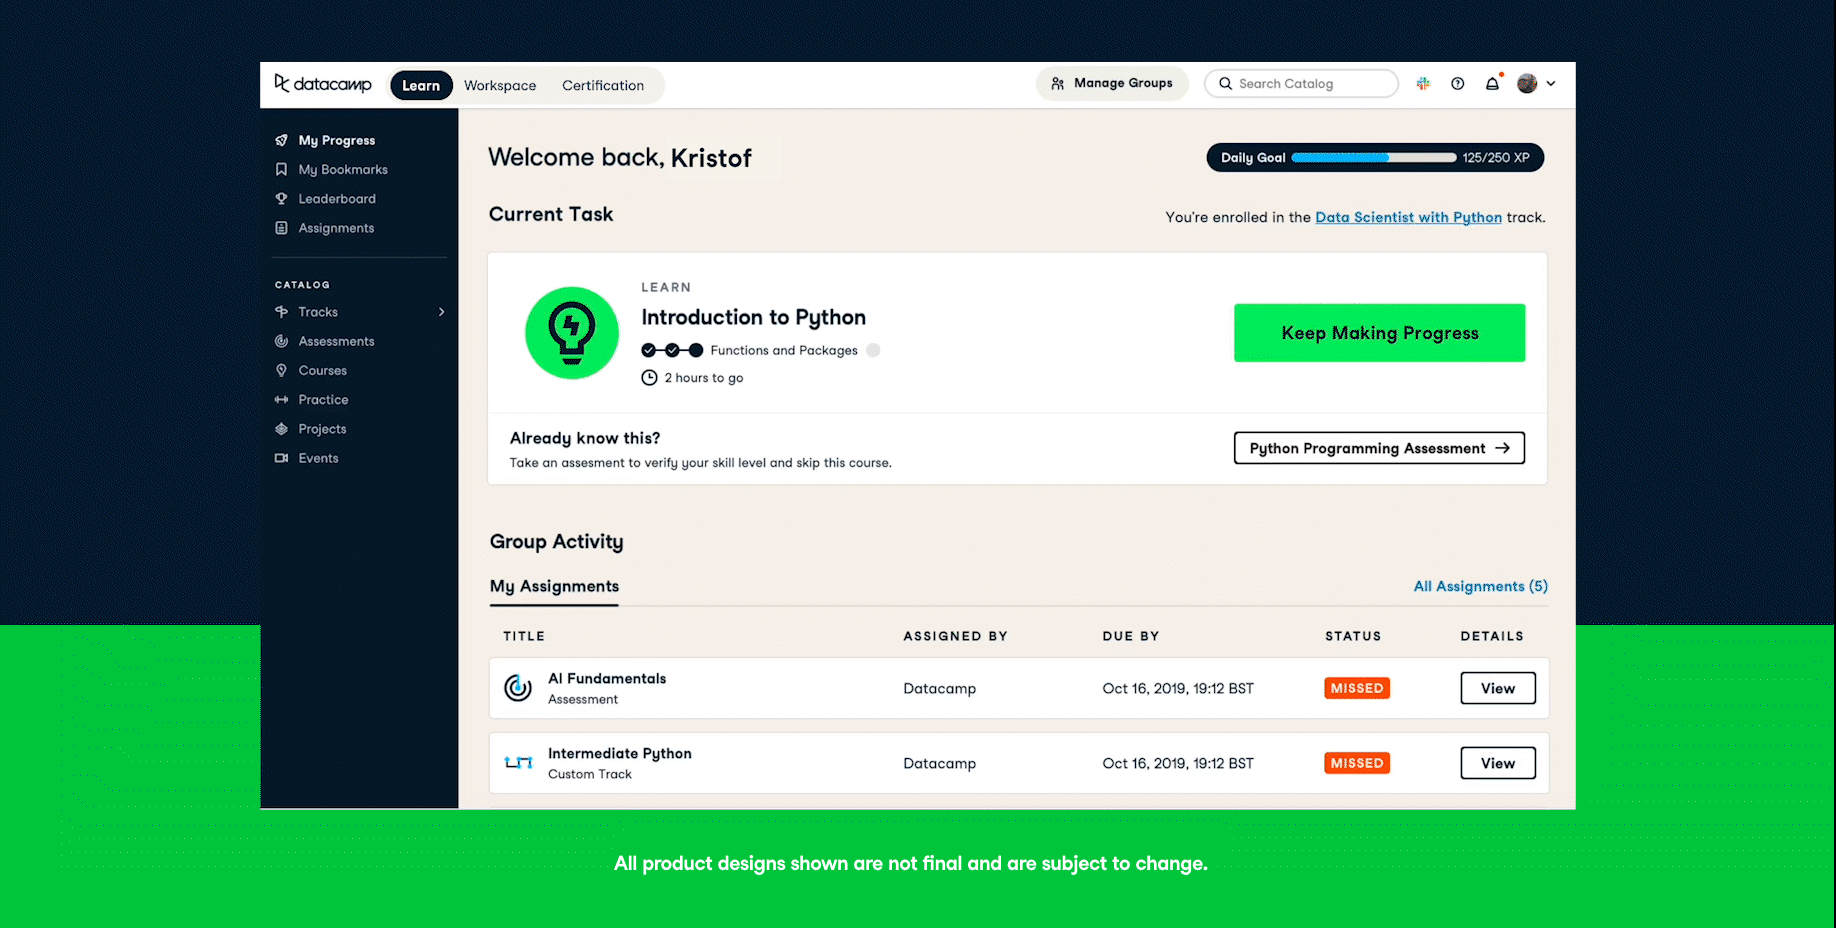This screenshot has height=928, width=1836.
Task: Click the Leaderboard trophy icon
Action: pyautogui.click(x=281, y=199)
